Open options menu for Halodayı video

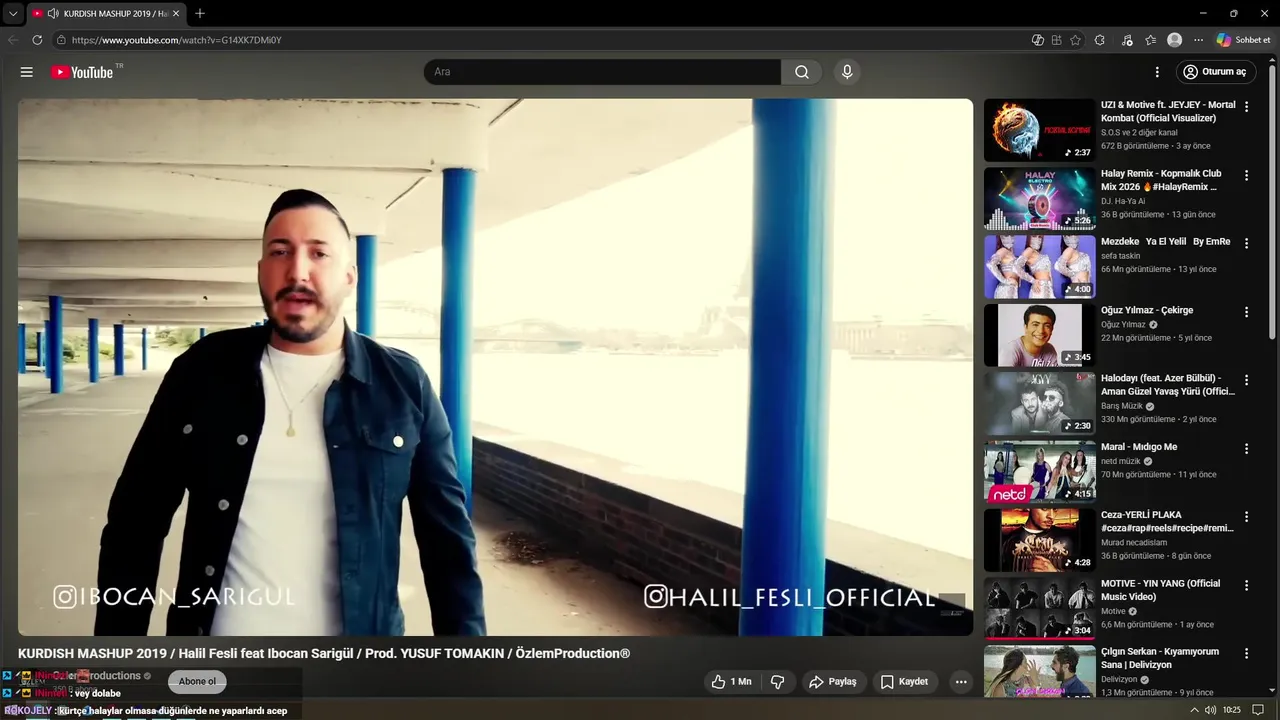[x=1246, y=380]
